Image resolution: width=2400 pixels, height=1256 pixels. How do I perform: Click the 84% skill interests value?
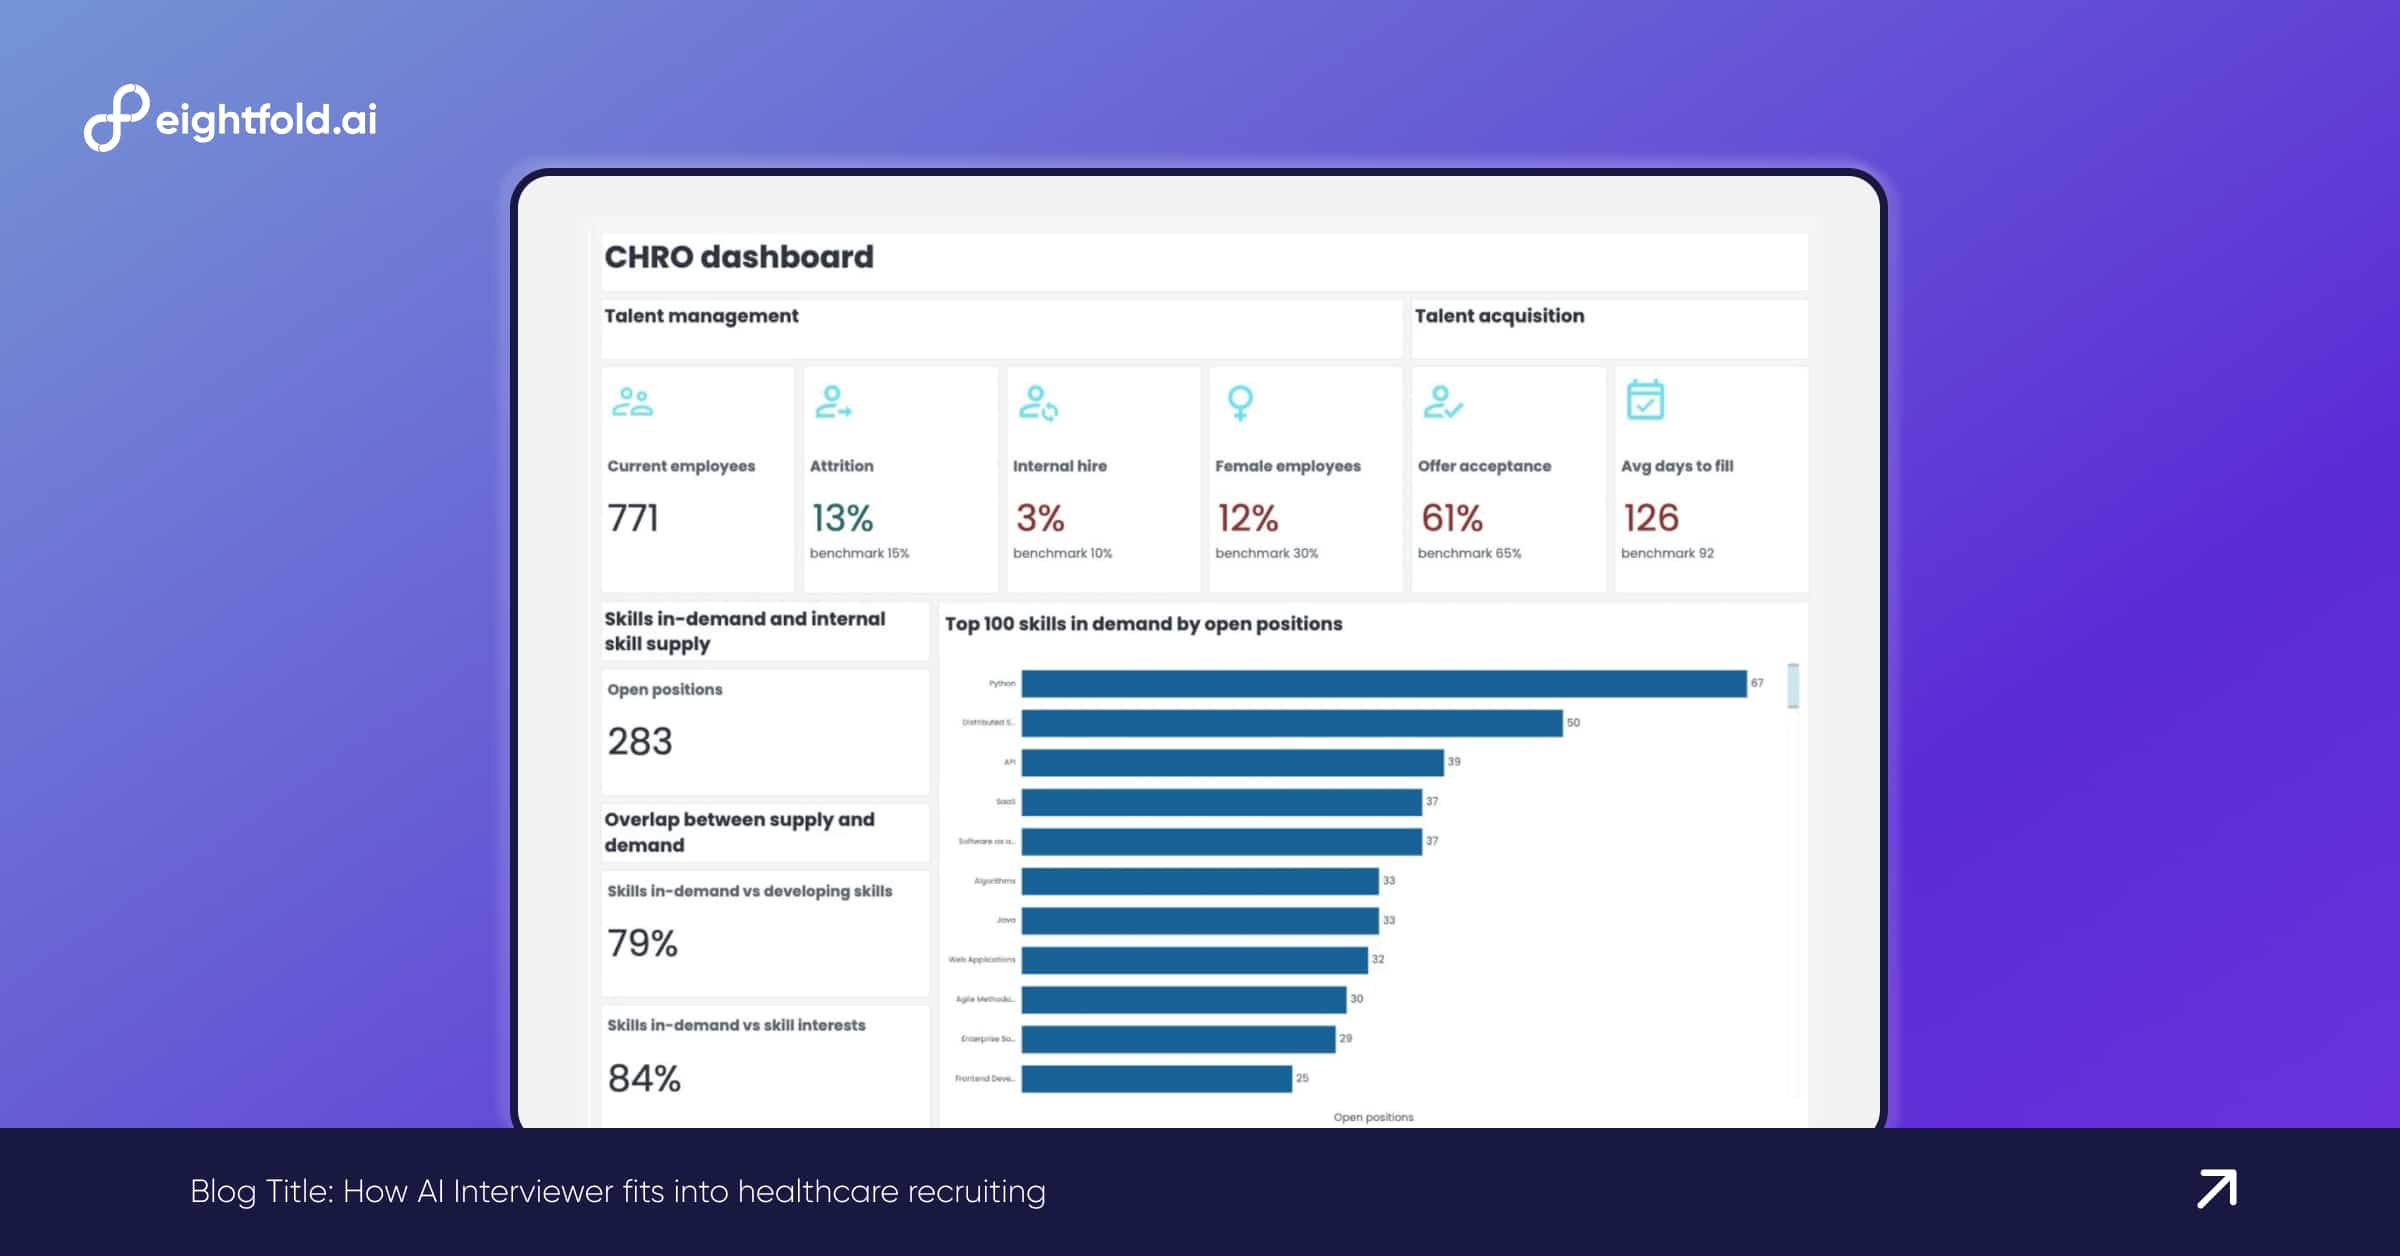[x=644, y=1078]
